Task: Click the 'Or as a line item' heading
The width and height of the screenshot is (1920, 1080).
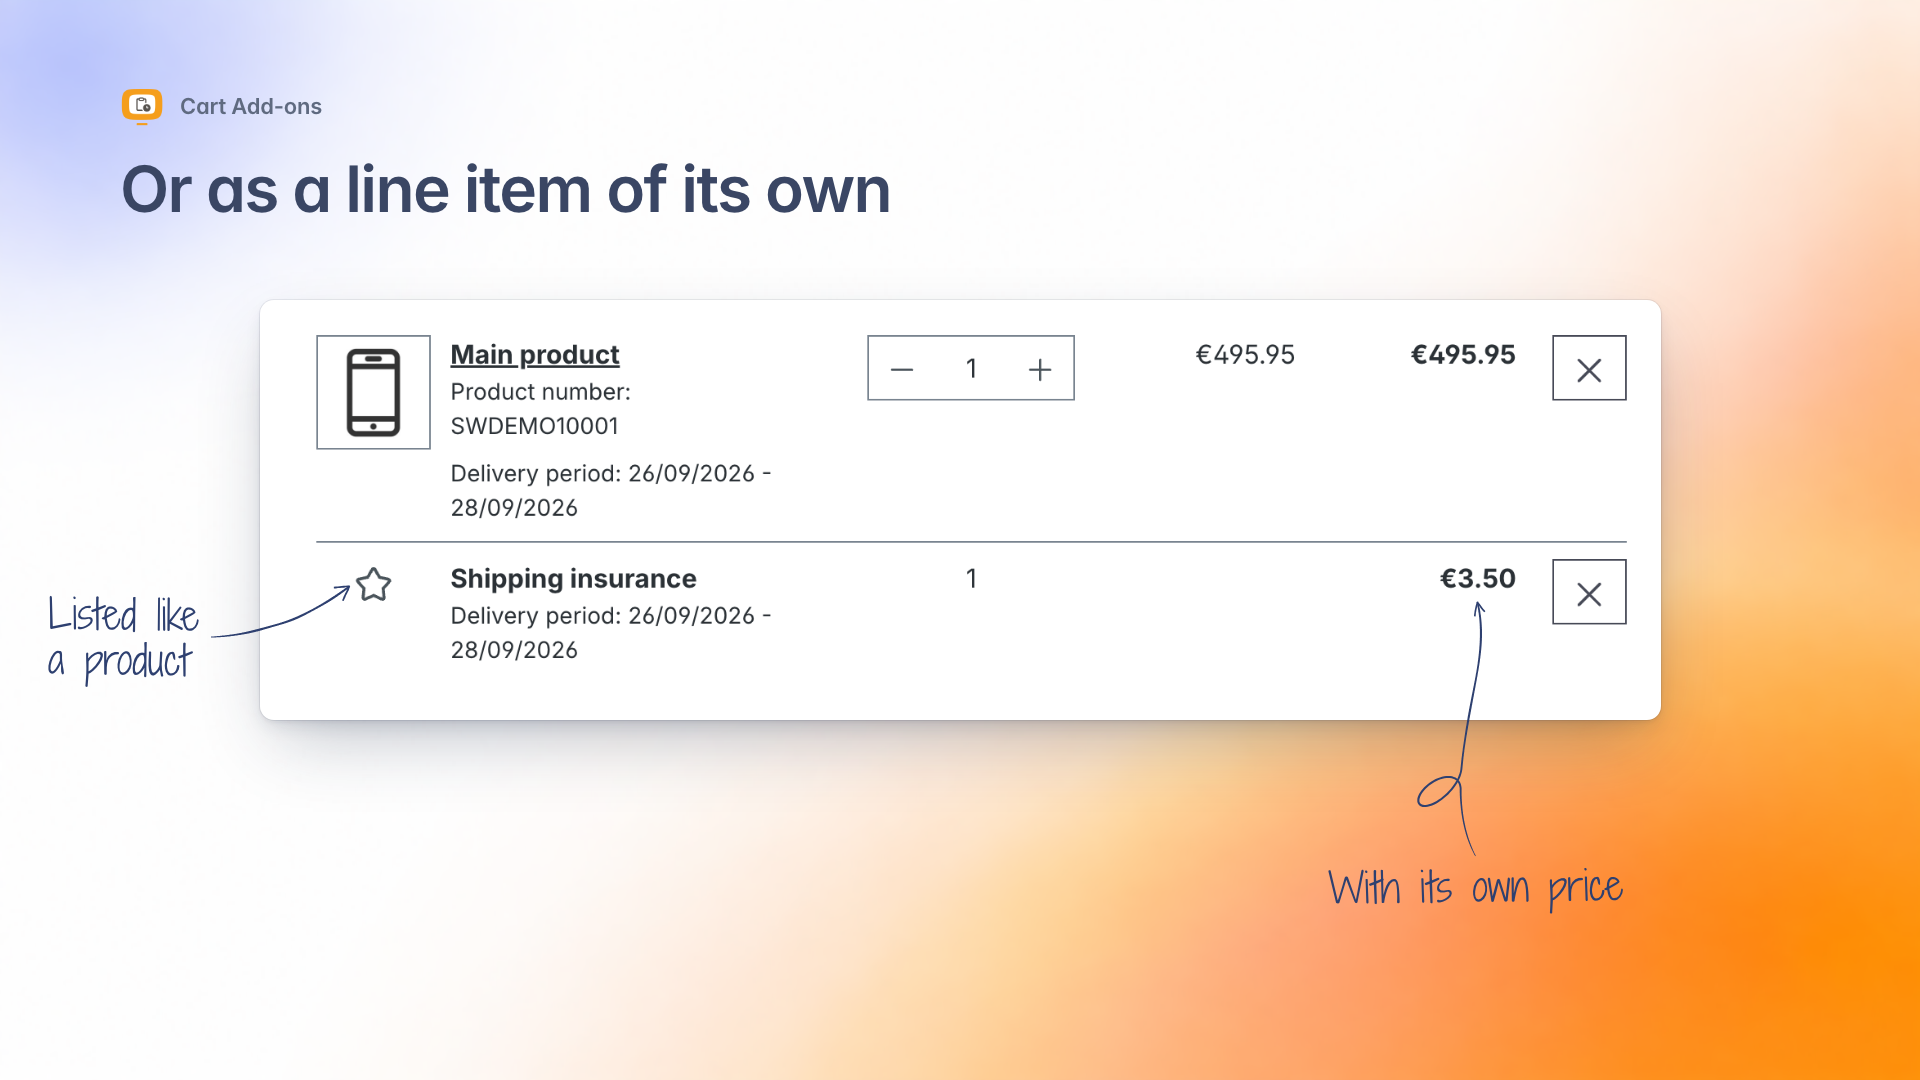Action: point(506,190)
